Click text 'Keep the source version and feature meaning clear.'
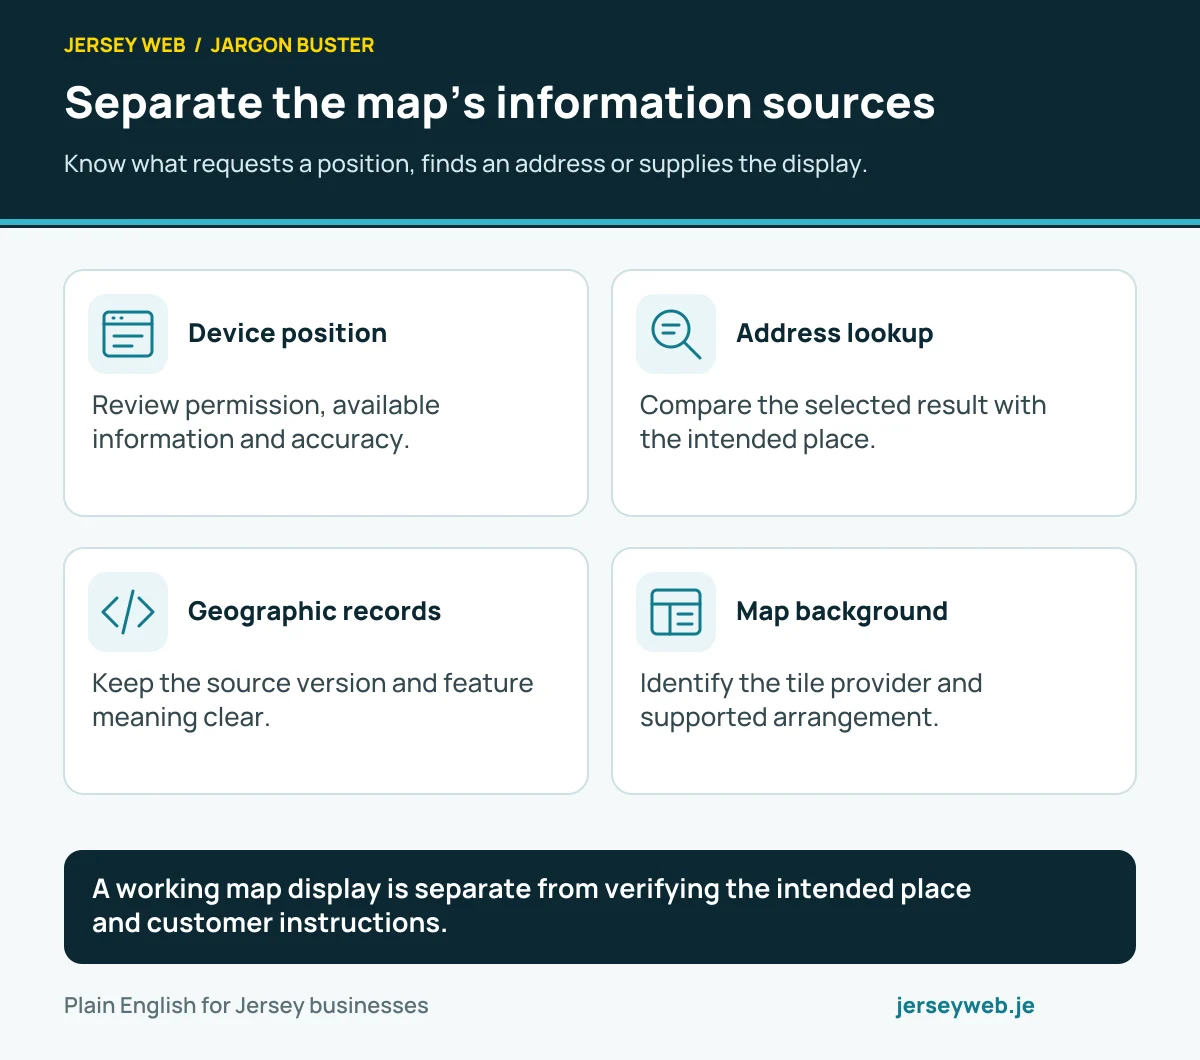 312,700
